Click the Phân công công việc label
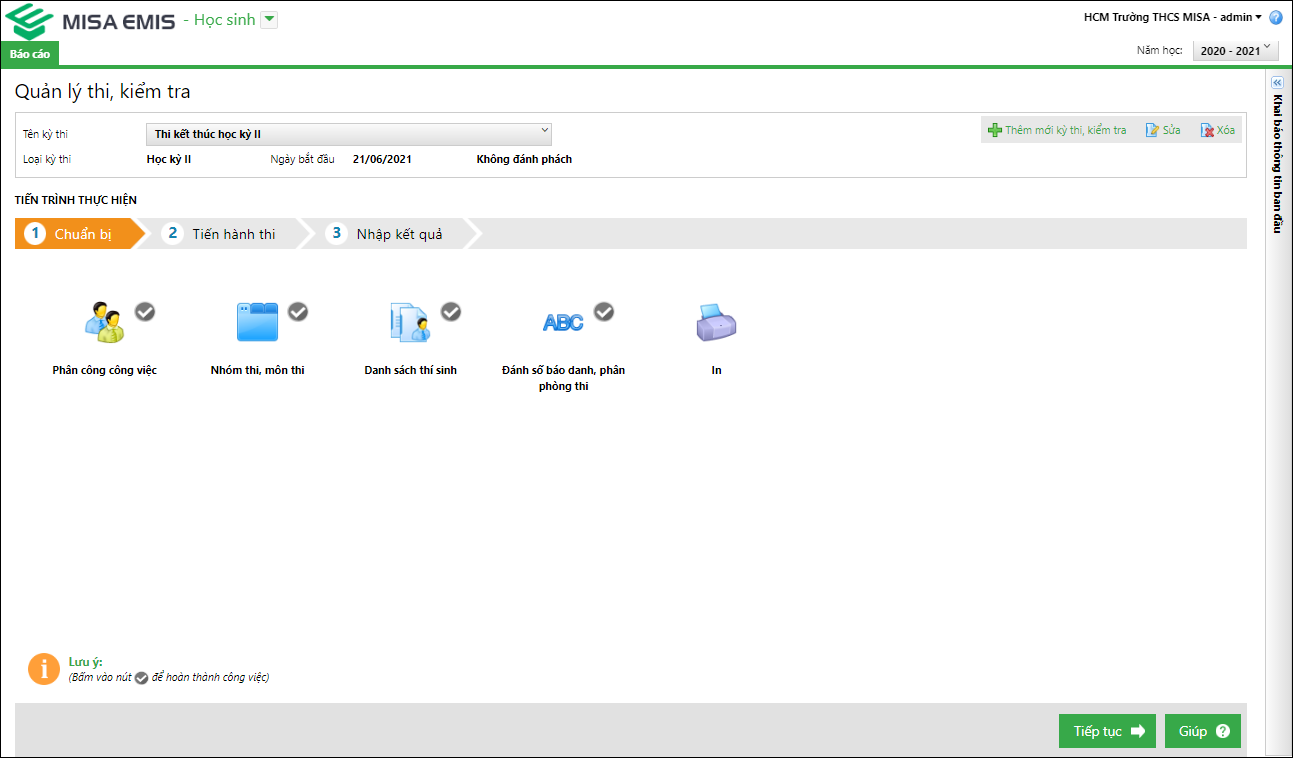The width and height of the screenshot is (1293, 758). pyautogui.click(x=105, y=370)
